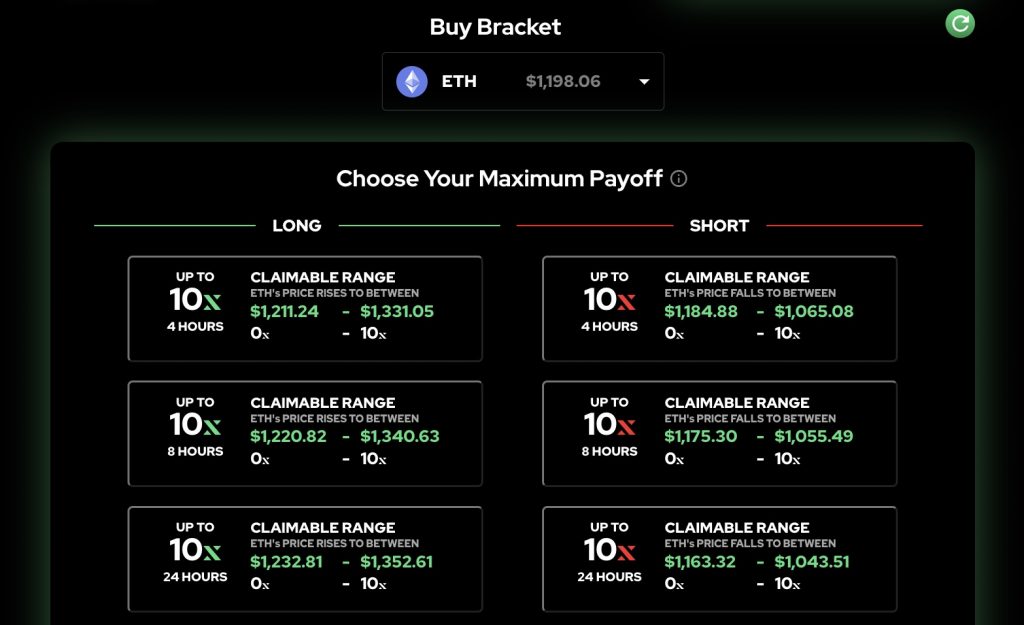Expand the ETH asset dropdown arrow

click(644, 82)
